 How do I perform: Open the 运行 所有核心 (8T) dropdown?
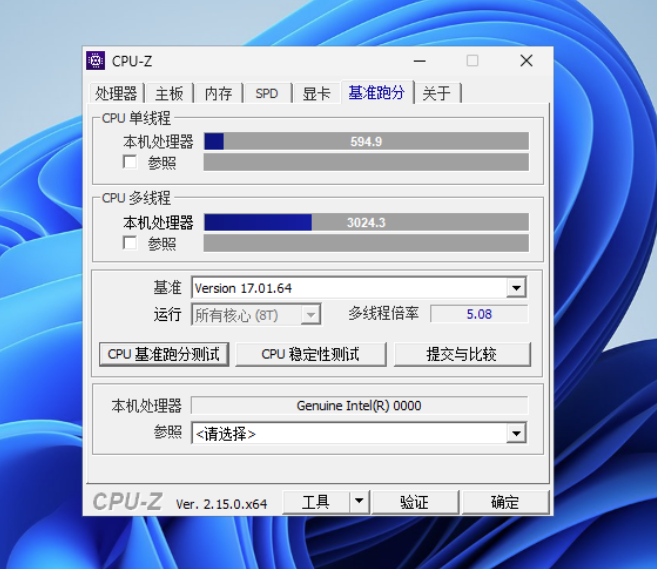point(256,315)
